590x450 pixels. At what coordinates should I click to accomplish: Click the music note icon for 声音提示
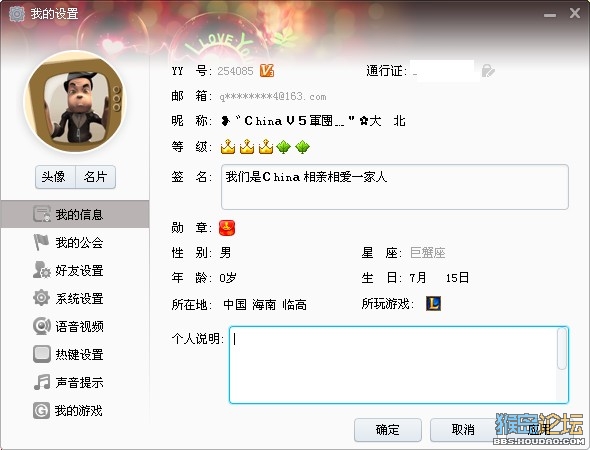click(41, 382)
